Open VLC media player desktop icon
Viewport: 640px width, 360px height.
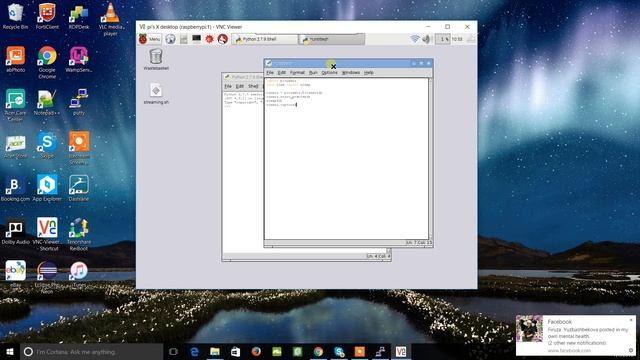click(110, 19)
